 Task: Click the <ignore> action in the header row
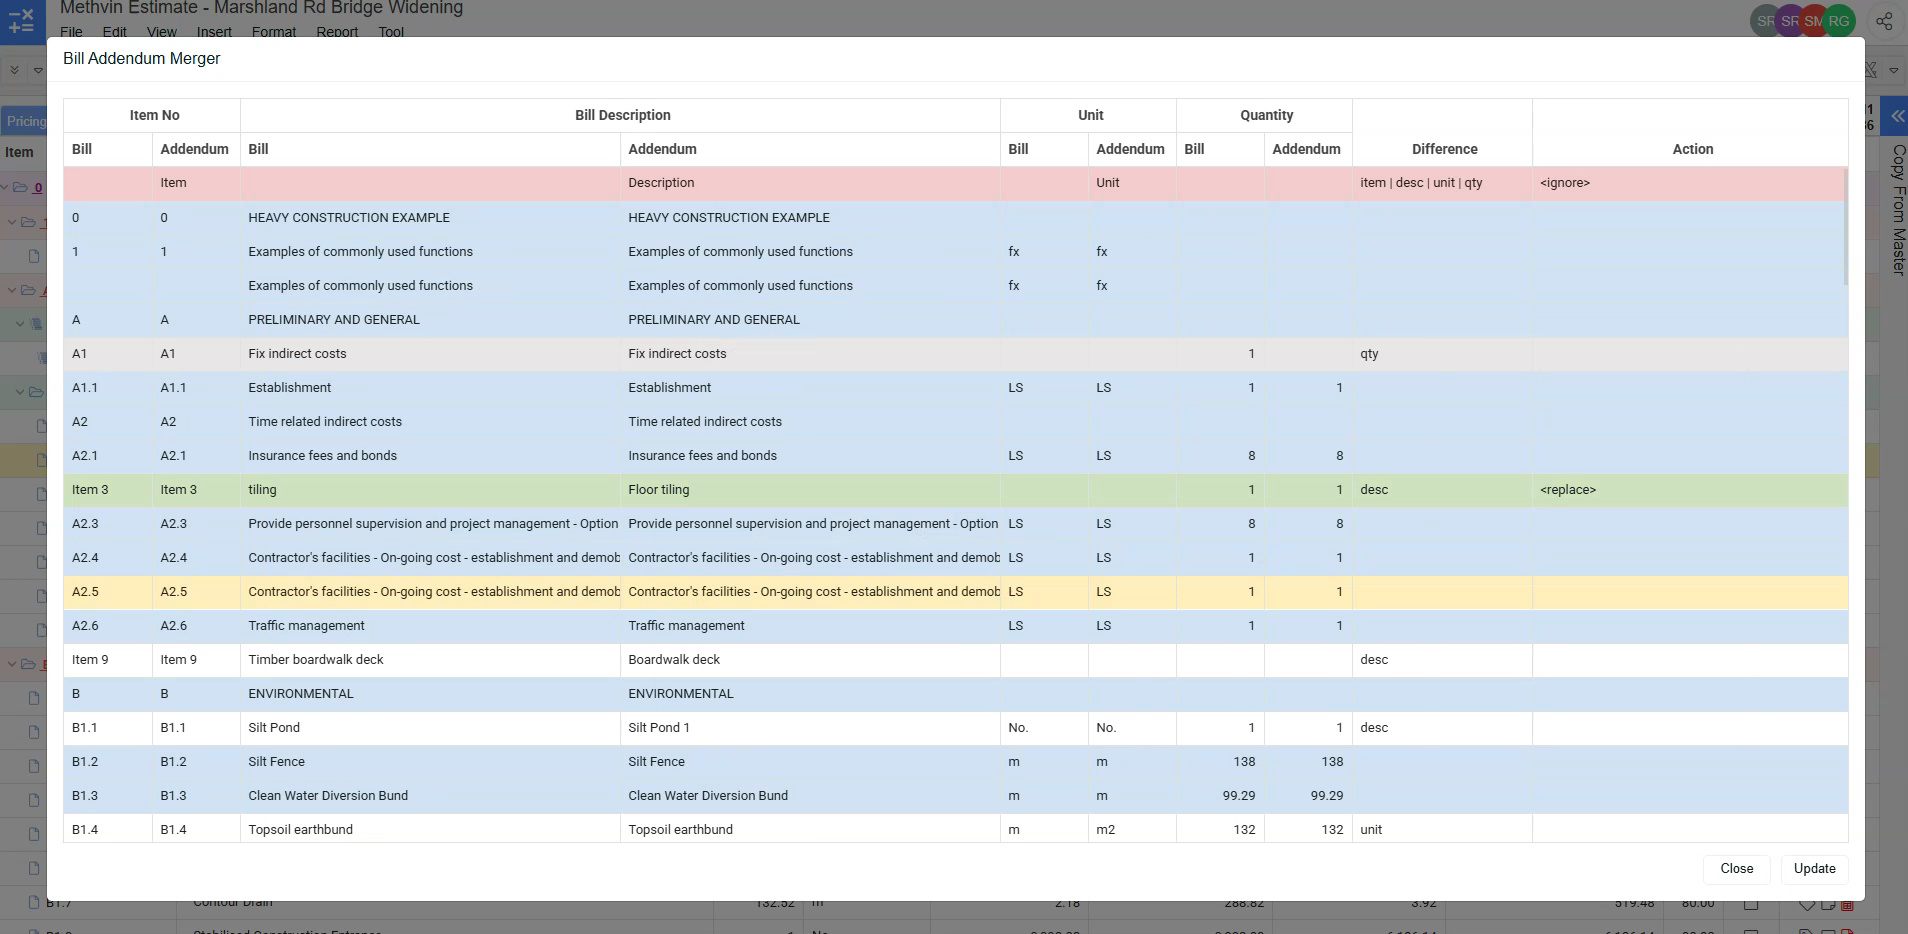pyautogui.click(x=1565, y=183)
